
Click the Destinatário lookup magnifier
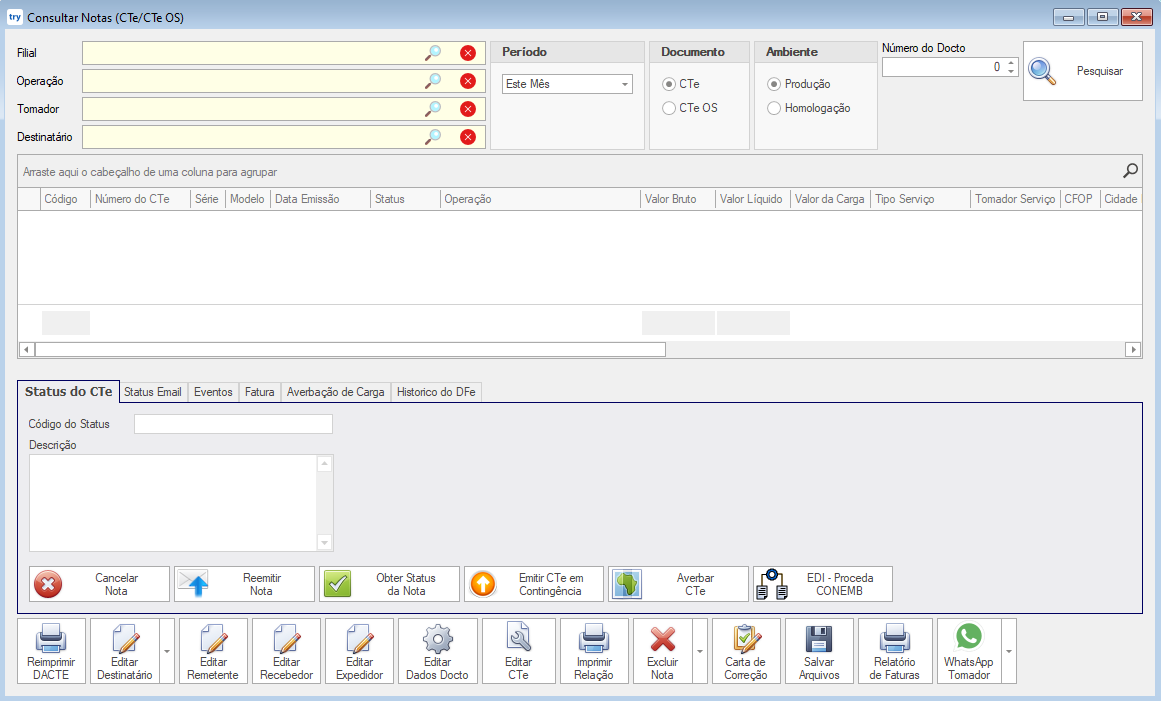coord(433,136)
